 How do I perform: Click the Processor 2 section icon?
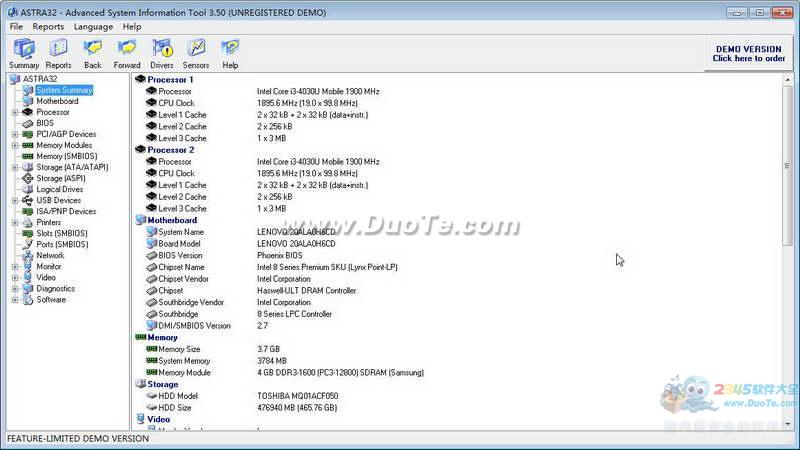coord(140,149)
